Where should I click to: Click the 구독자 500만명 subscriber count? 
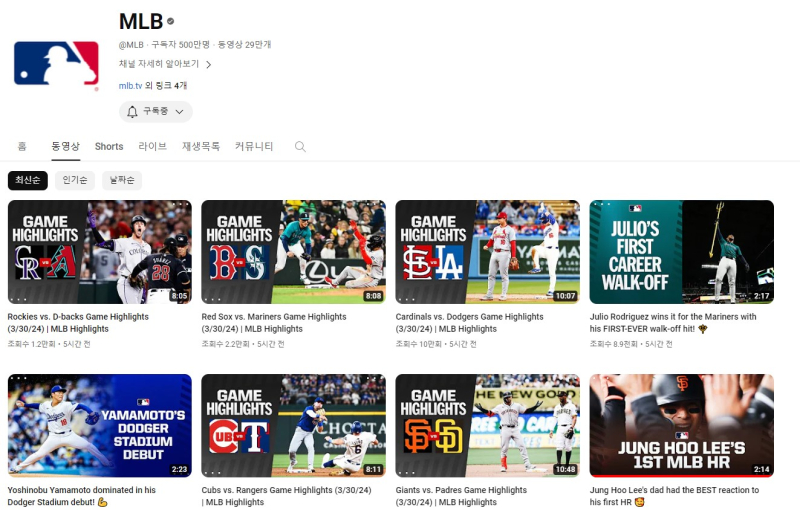point(181,45)
